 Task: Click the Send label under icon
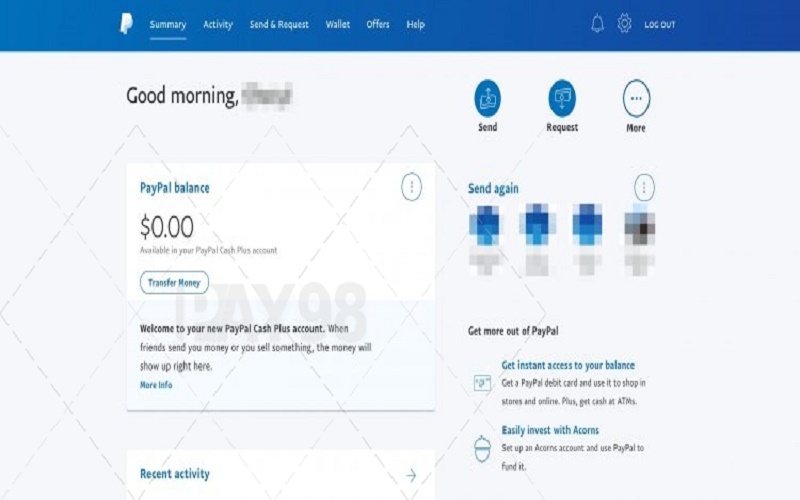click(x=488, y=127)
